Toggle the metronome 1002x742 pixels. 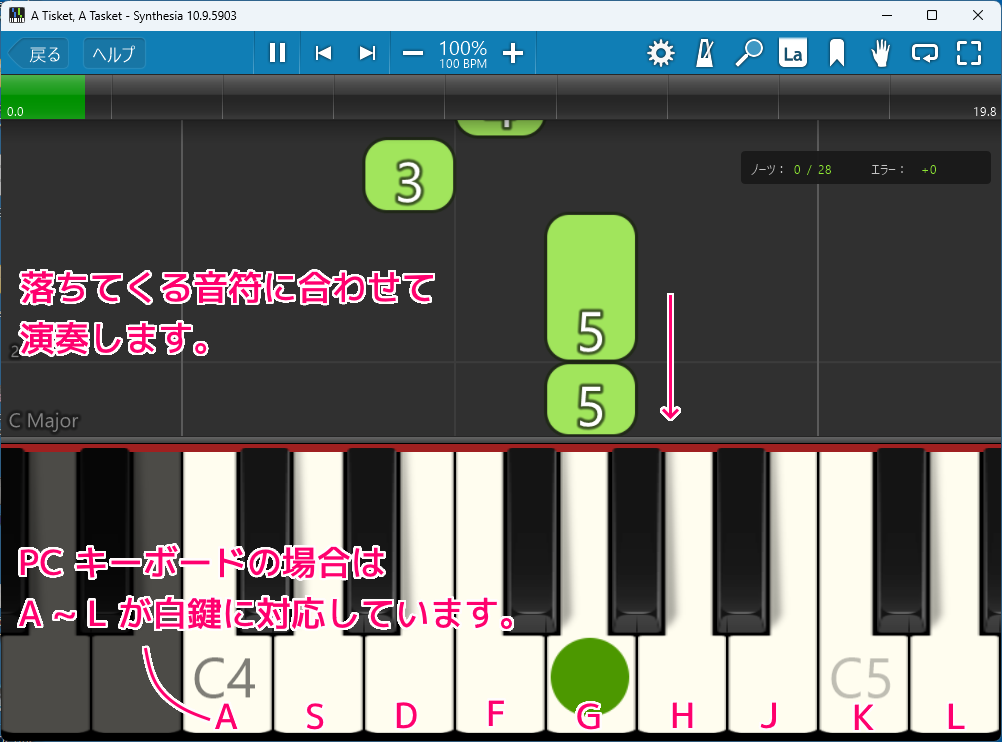pyautogui.click(x=705, y=54)
